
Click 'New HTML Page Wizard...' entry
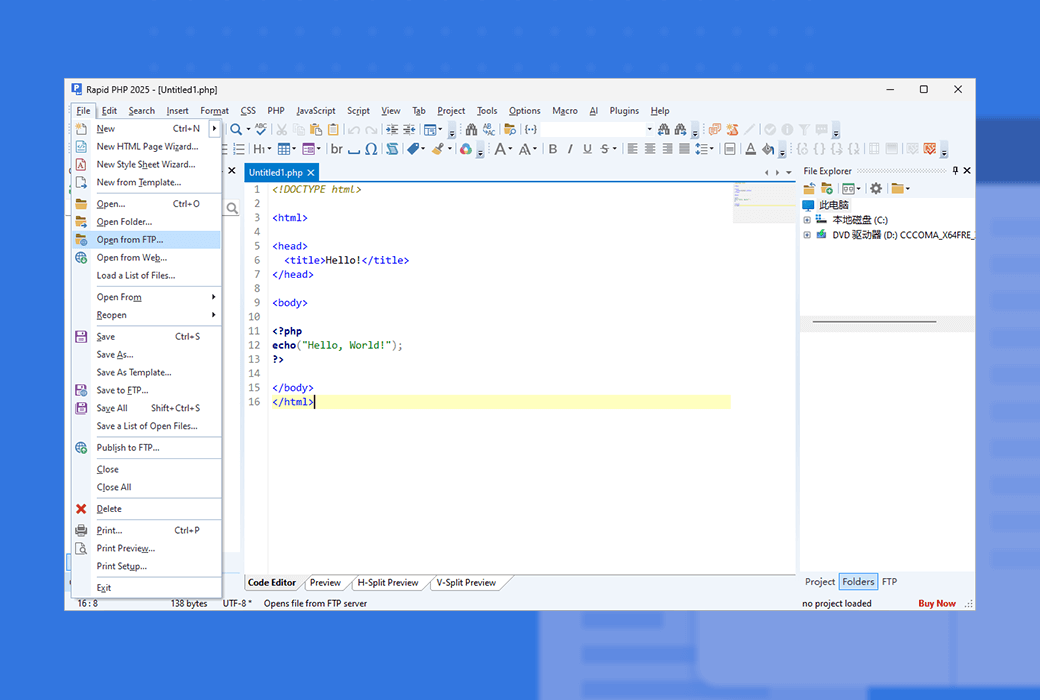click(x=146, y=147)
